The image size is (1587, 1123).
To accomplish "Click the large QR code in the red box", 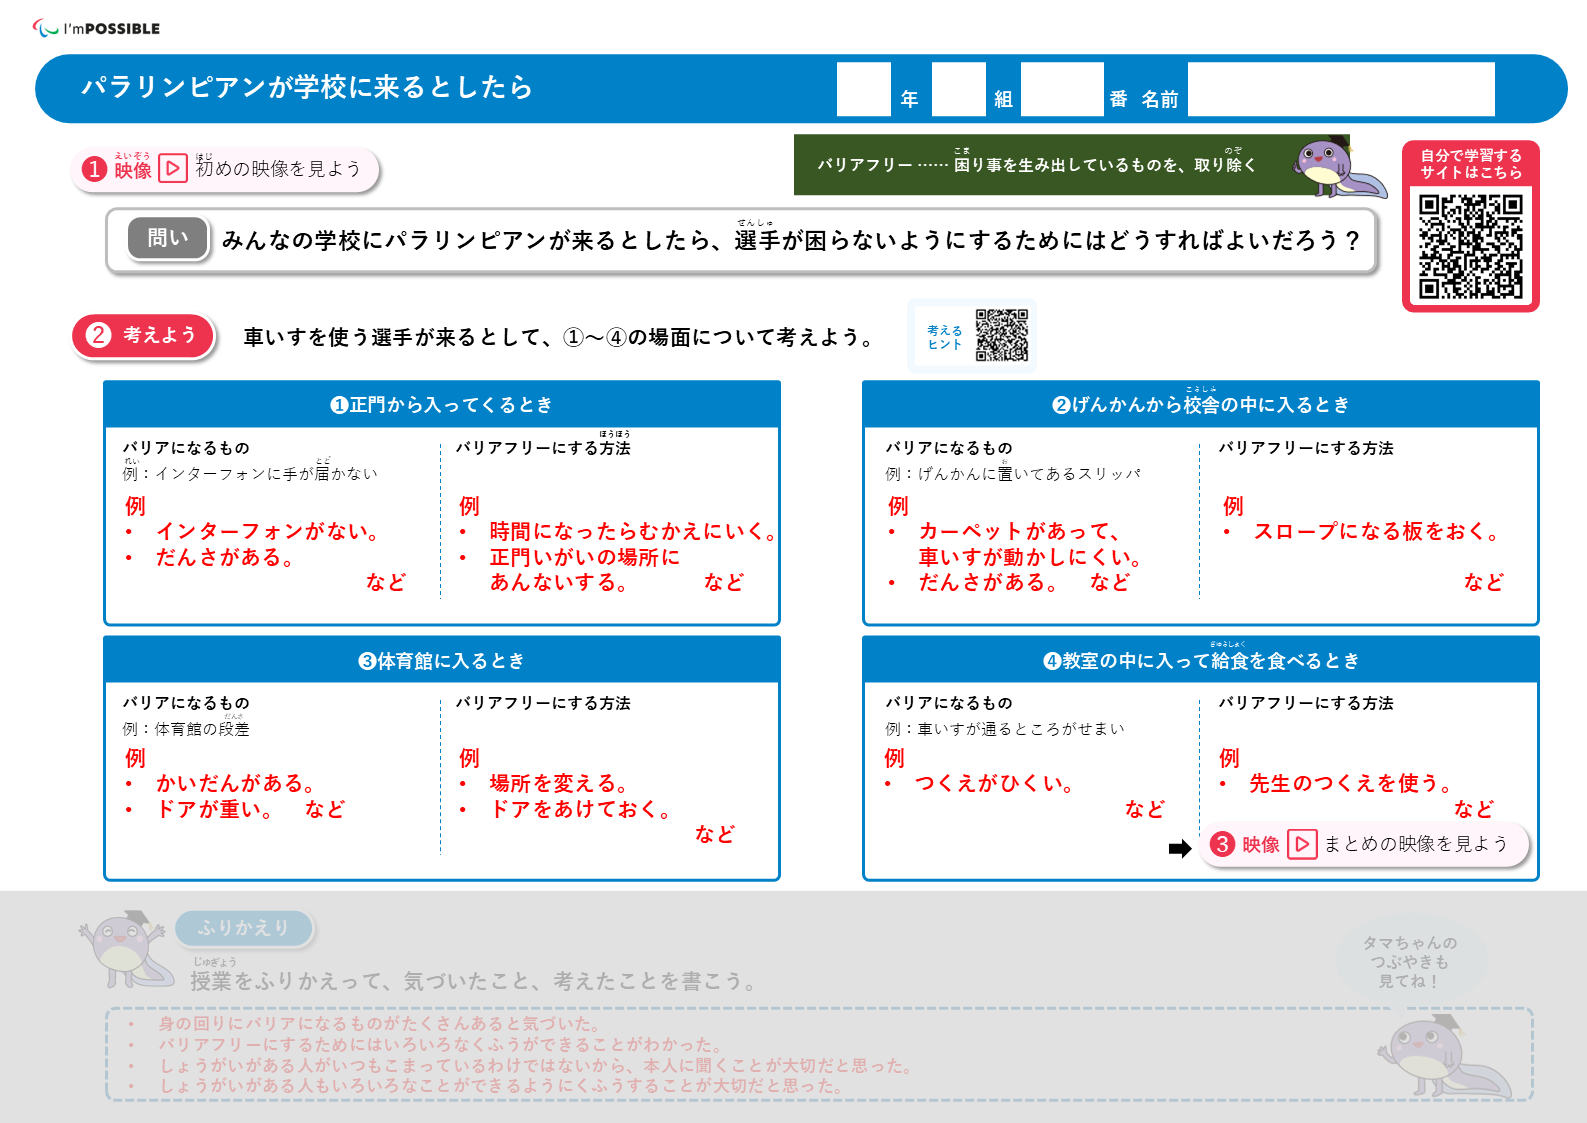I will (x=1470, y=246).
